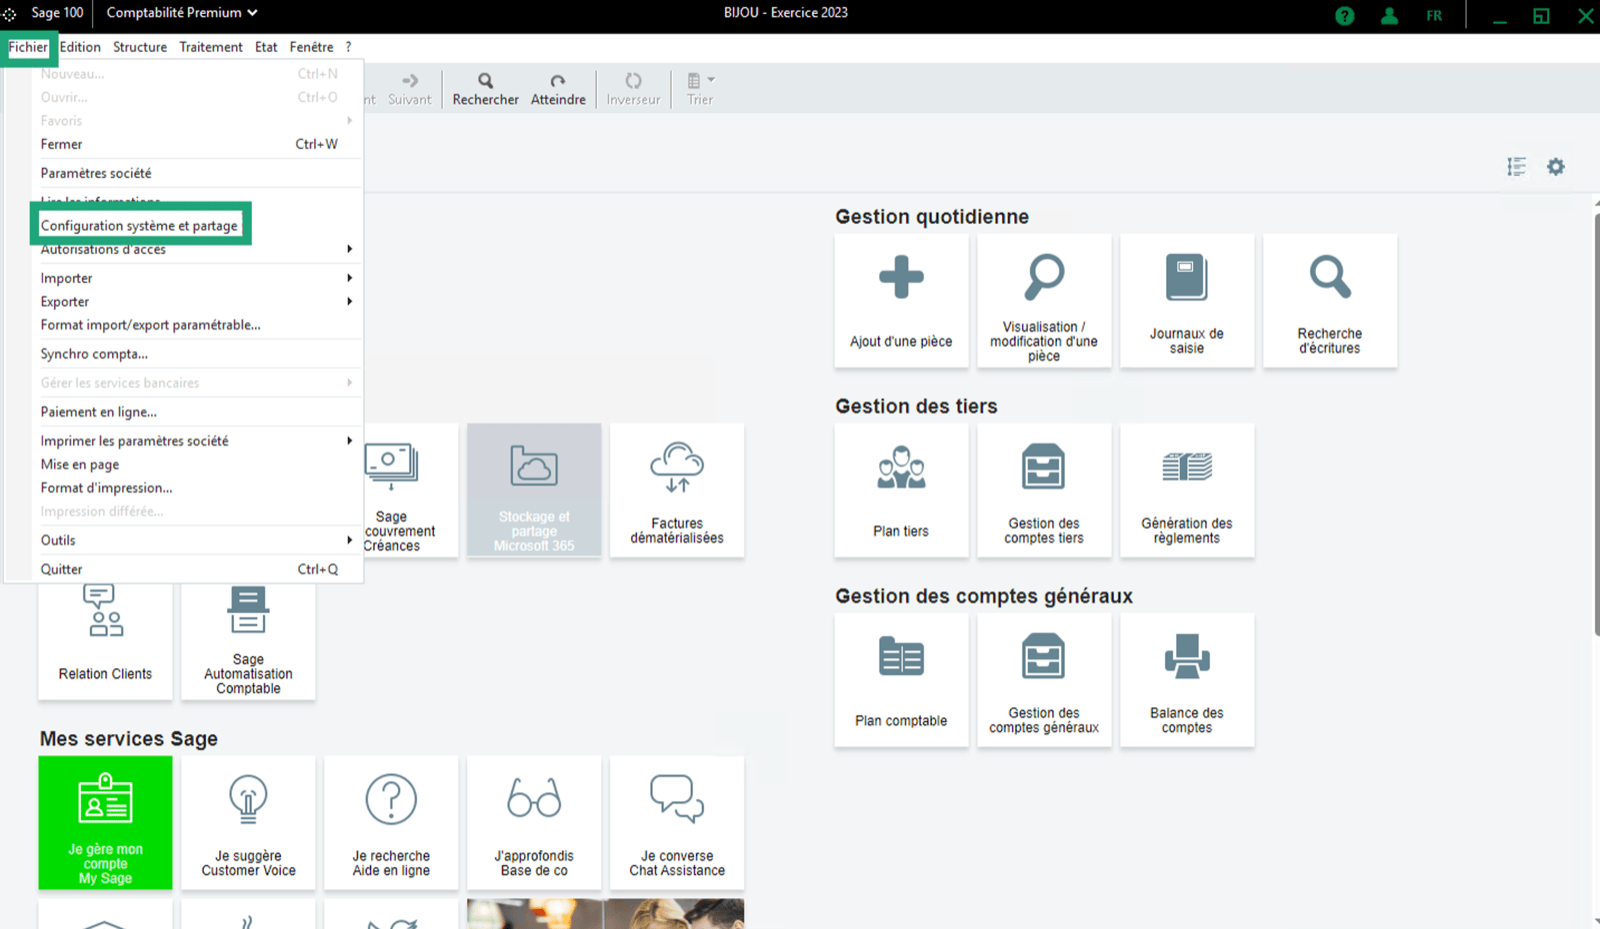
Task: Open the Fenêtre menu
Action: (312, 47)
